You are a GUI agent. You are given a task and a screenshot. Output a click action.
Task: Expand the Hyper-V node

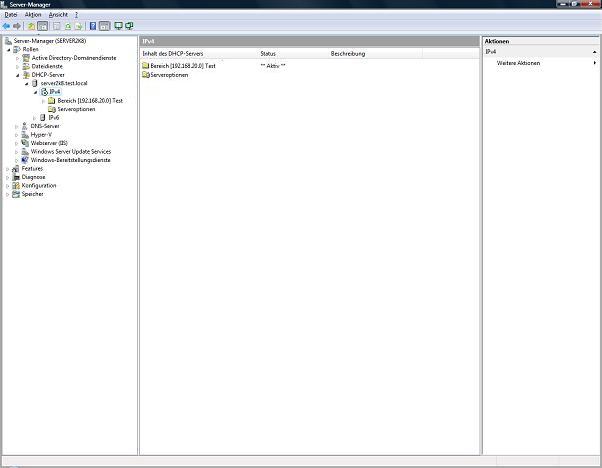[x=17, y=135]
